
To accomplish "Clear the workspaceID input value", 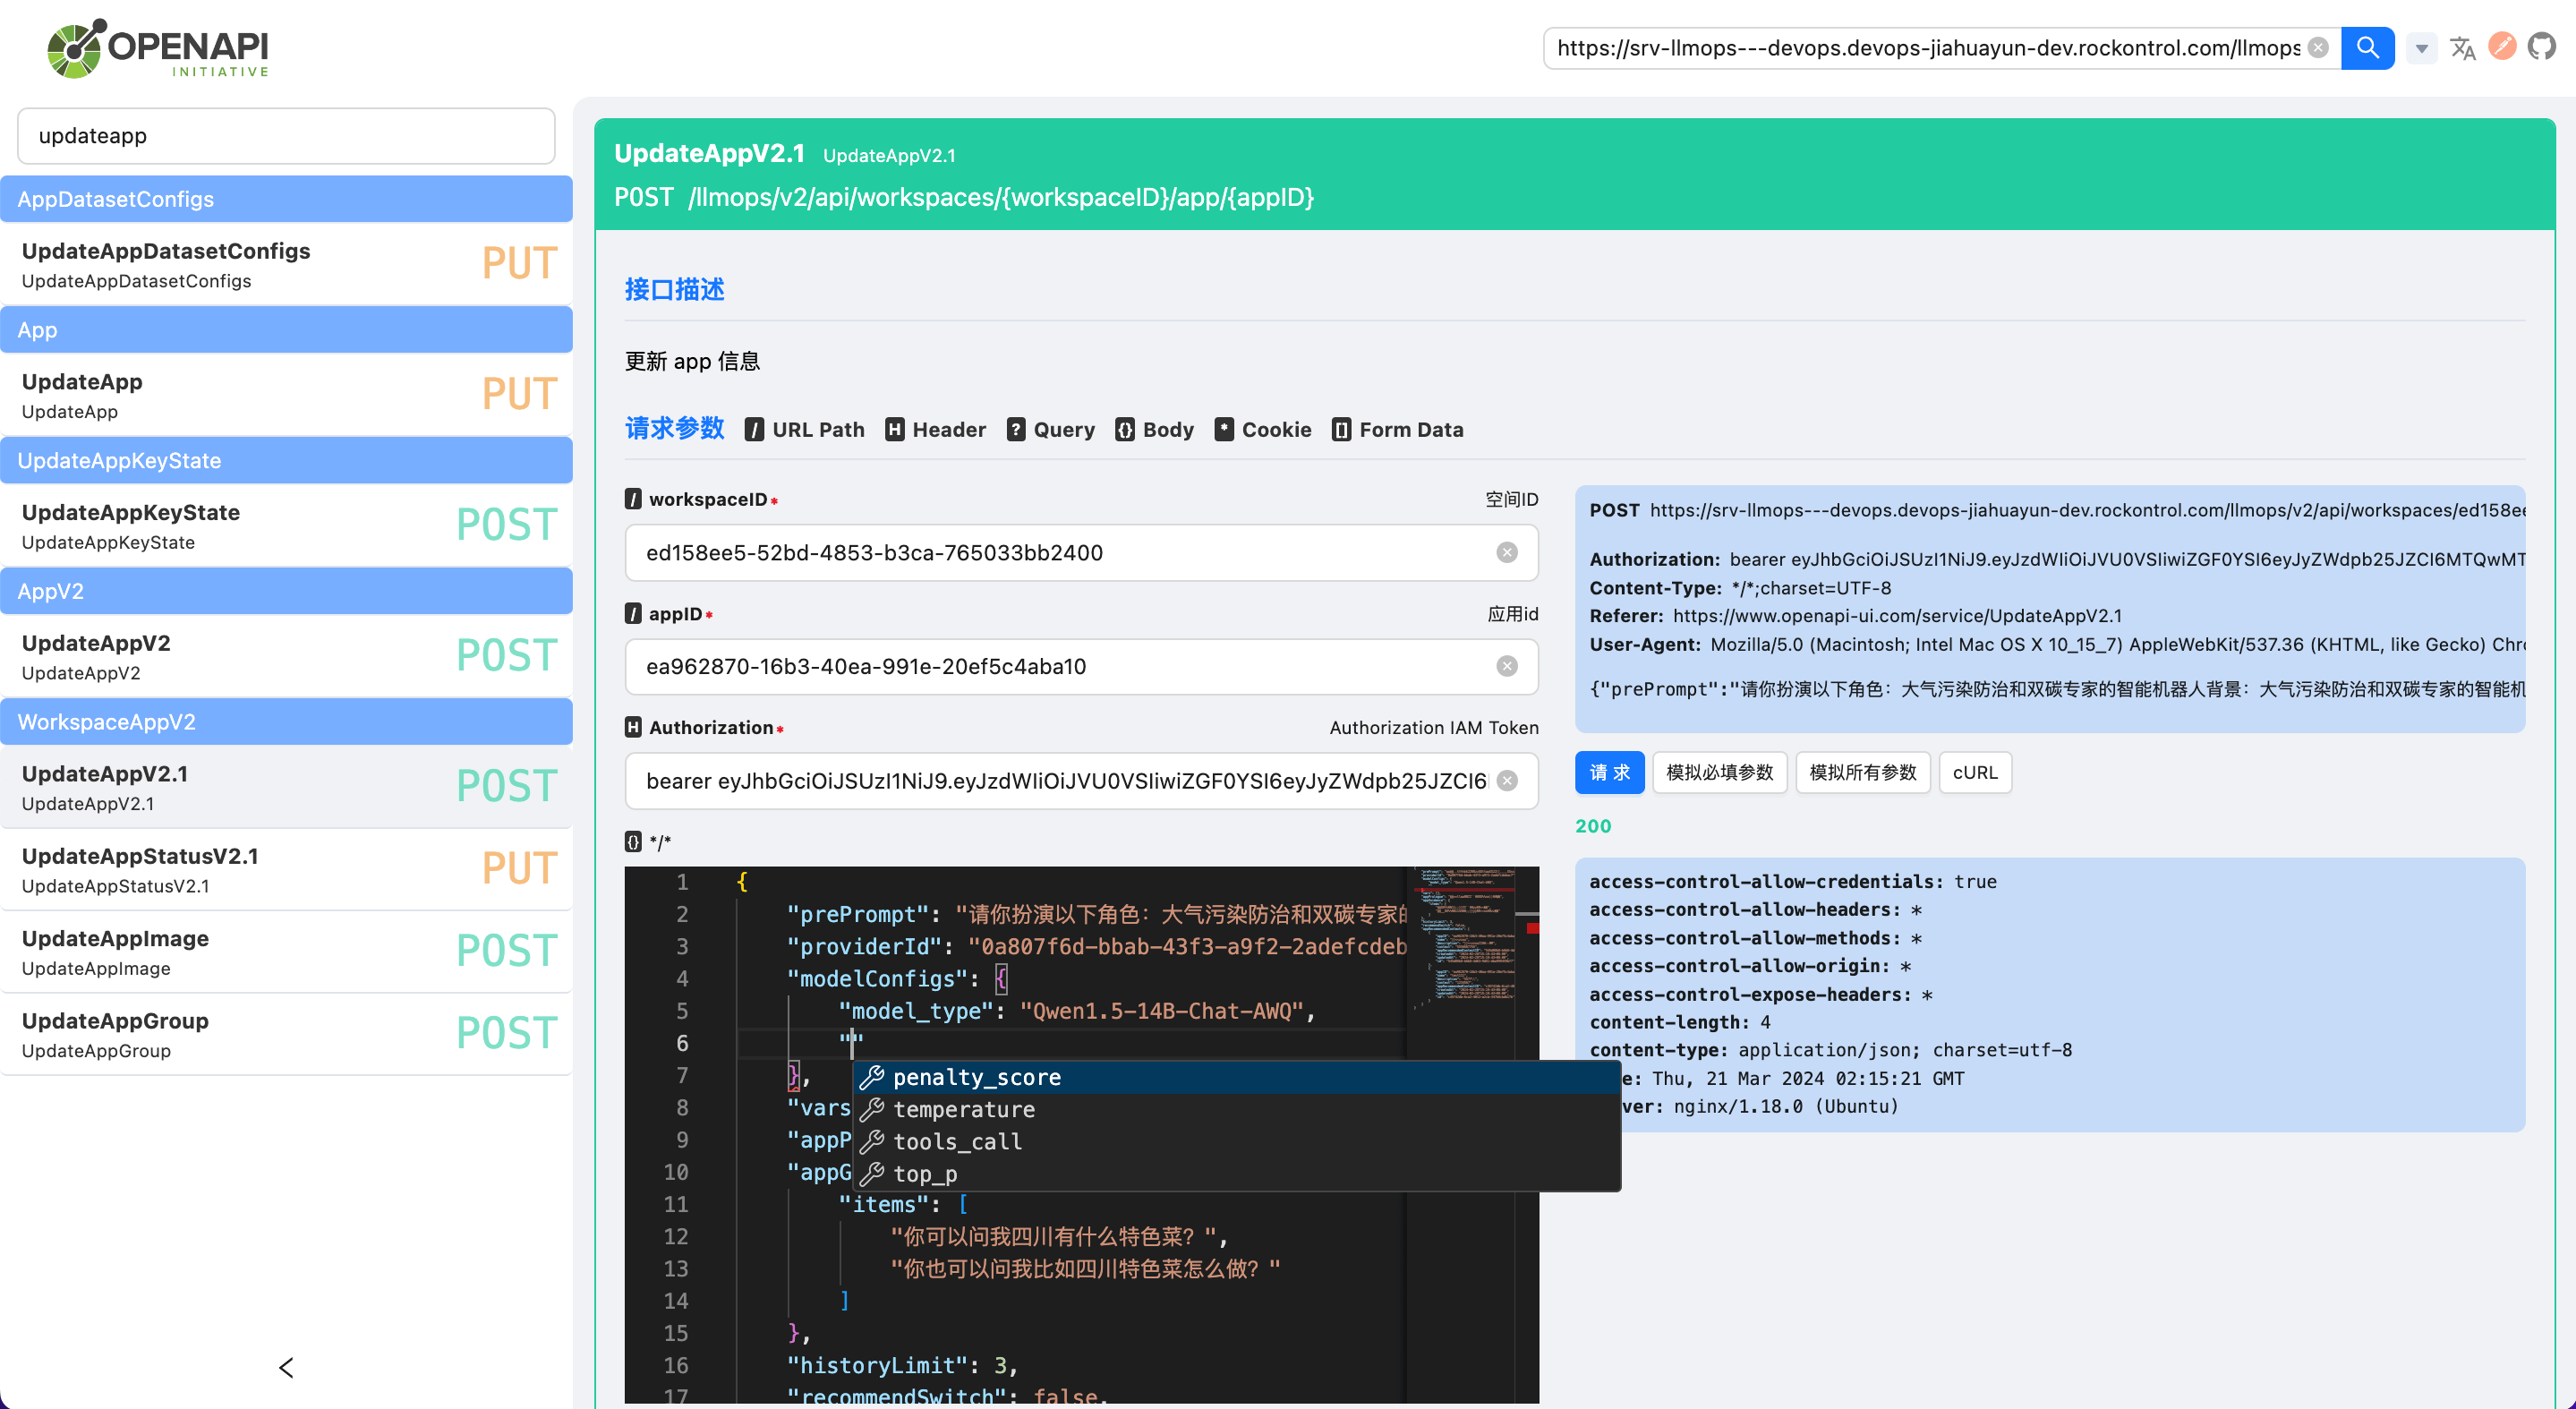I will [1506, 553].
